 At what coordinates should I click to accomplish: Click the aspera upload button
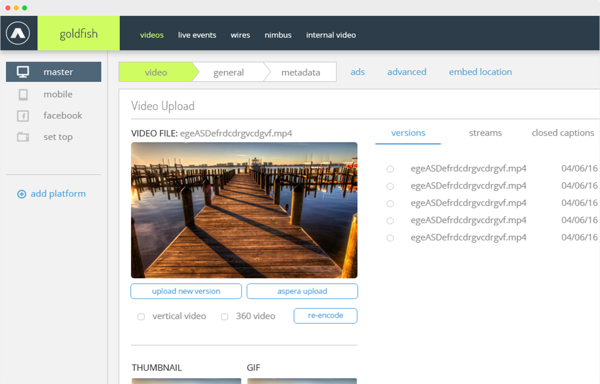click(302, 291)
